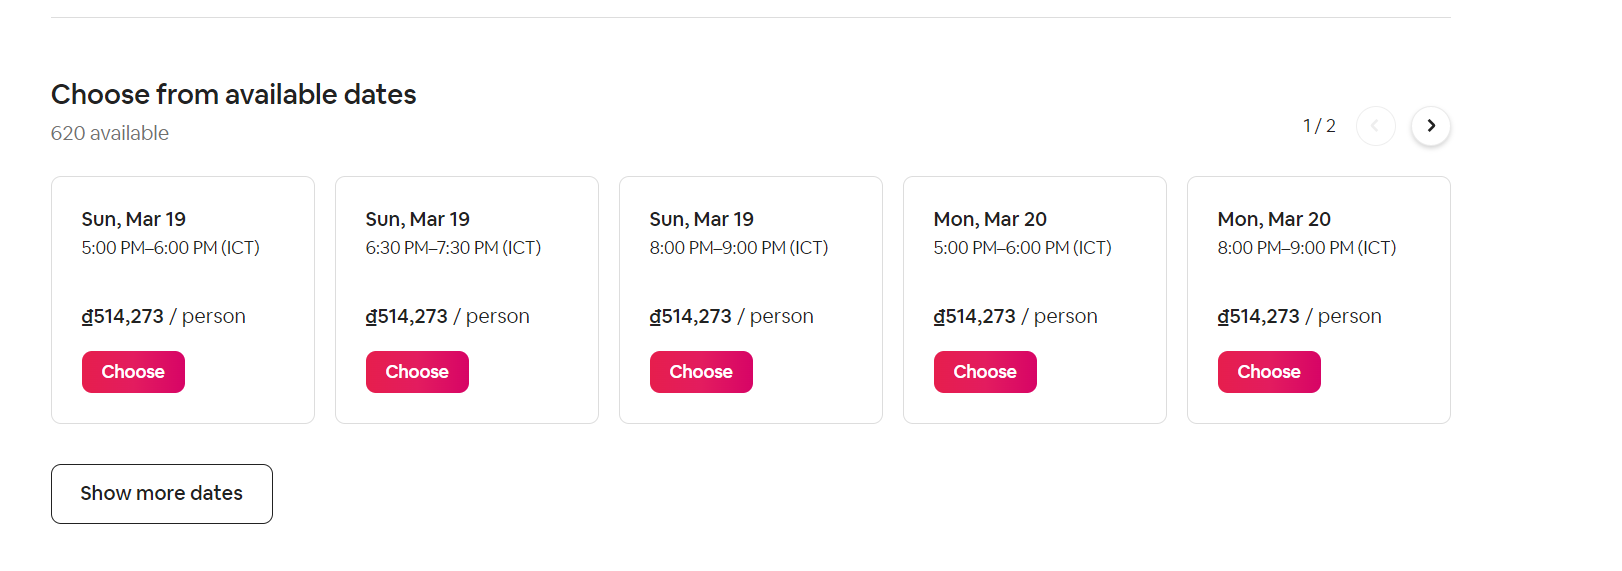Viewport: 1622px width, 571px height.
Task: Choose the Sun, Mar 19 6:30 PM slot
Action: [x=417, y=372]
